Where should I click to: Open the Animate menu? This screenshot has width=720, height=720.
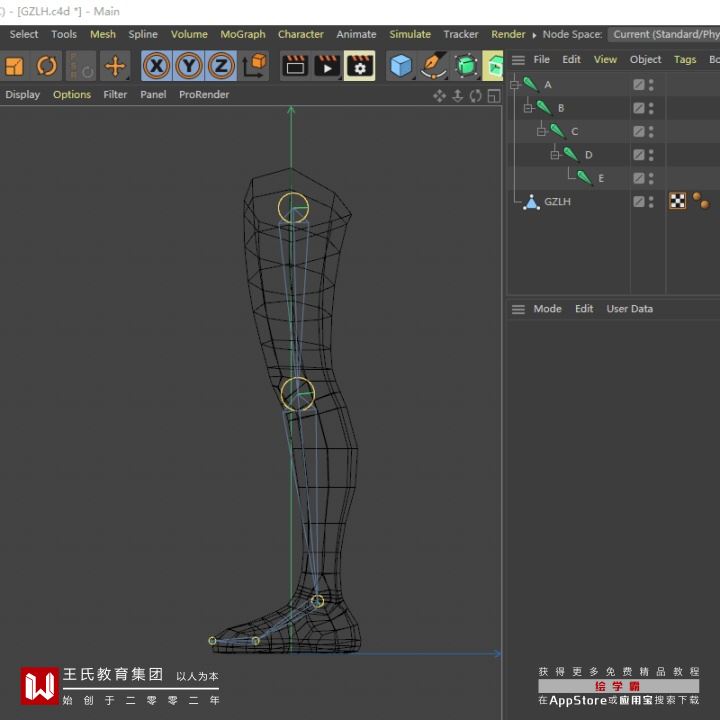tap(356, 34)
